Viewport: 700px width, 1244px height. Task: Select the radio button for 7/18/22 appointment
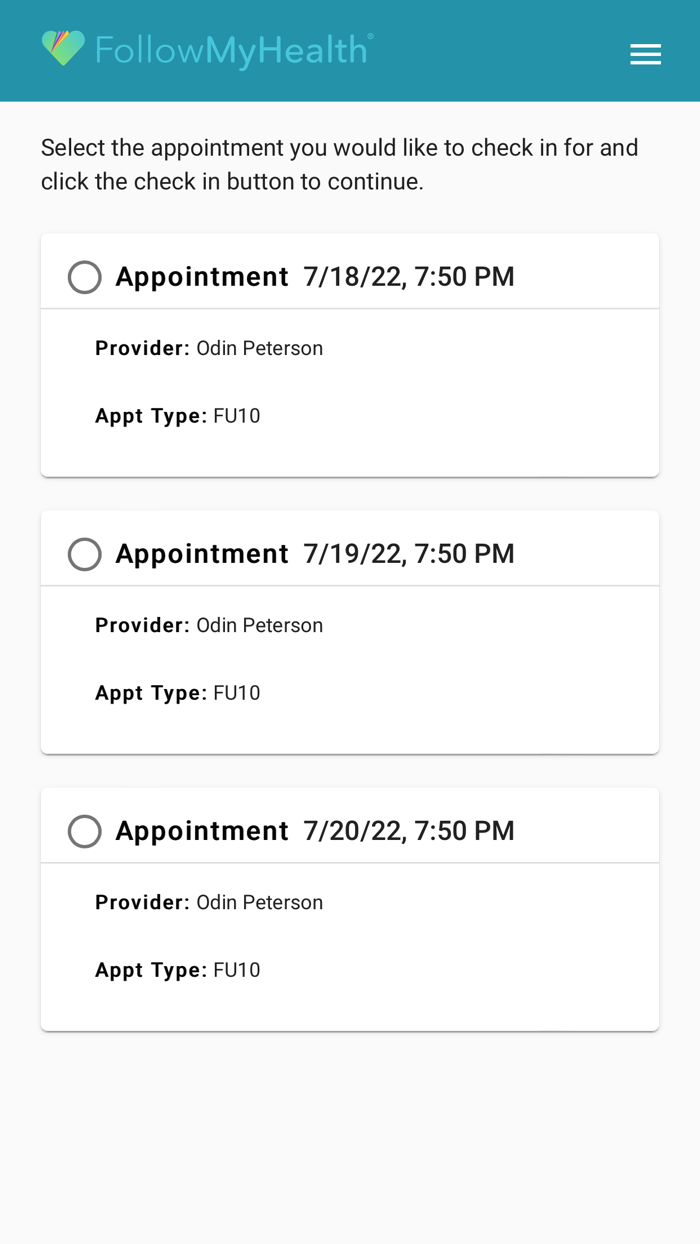85,277
